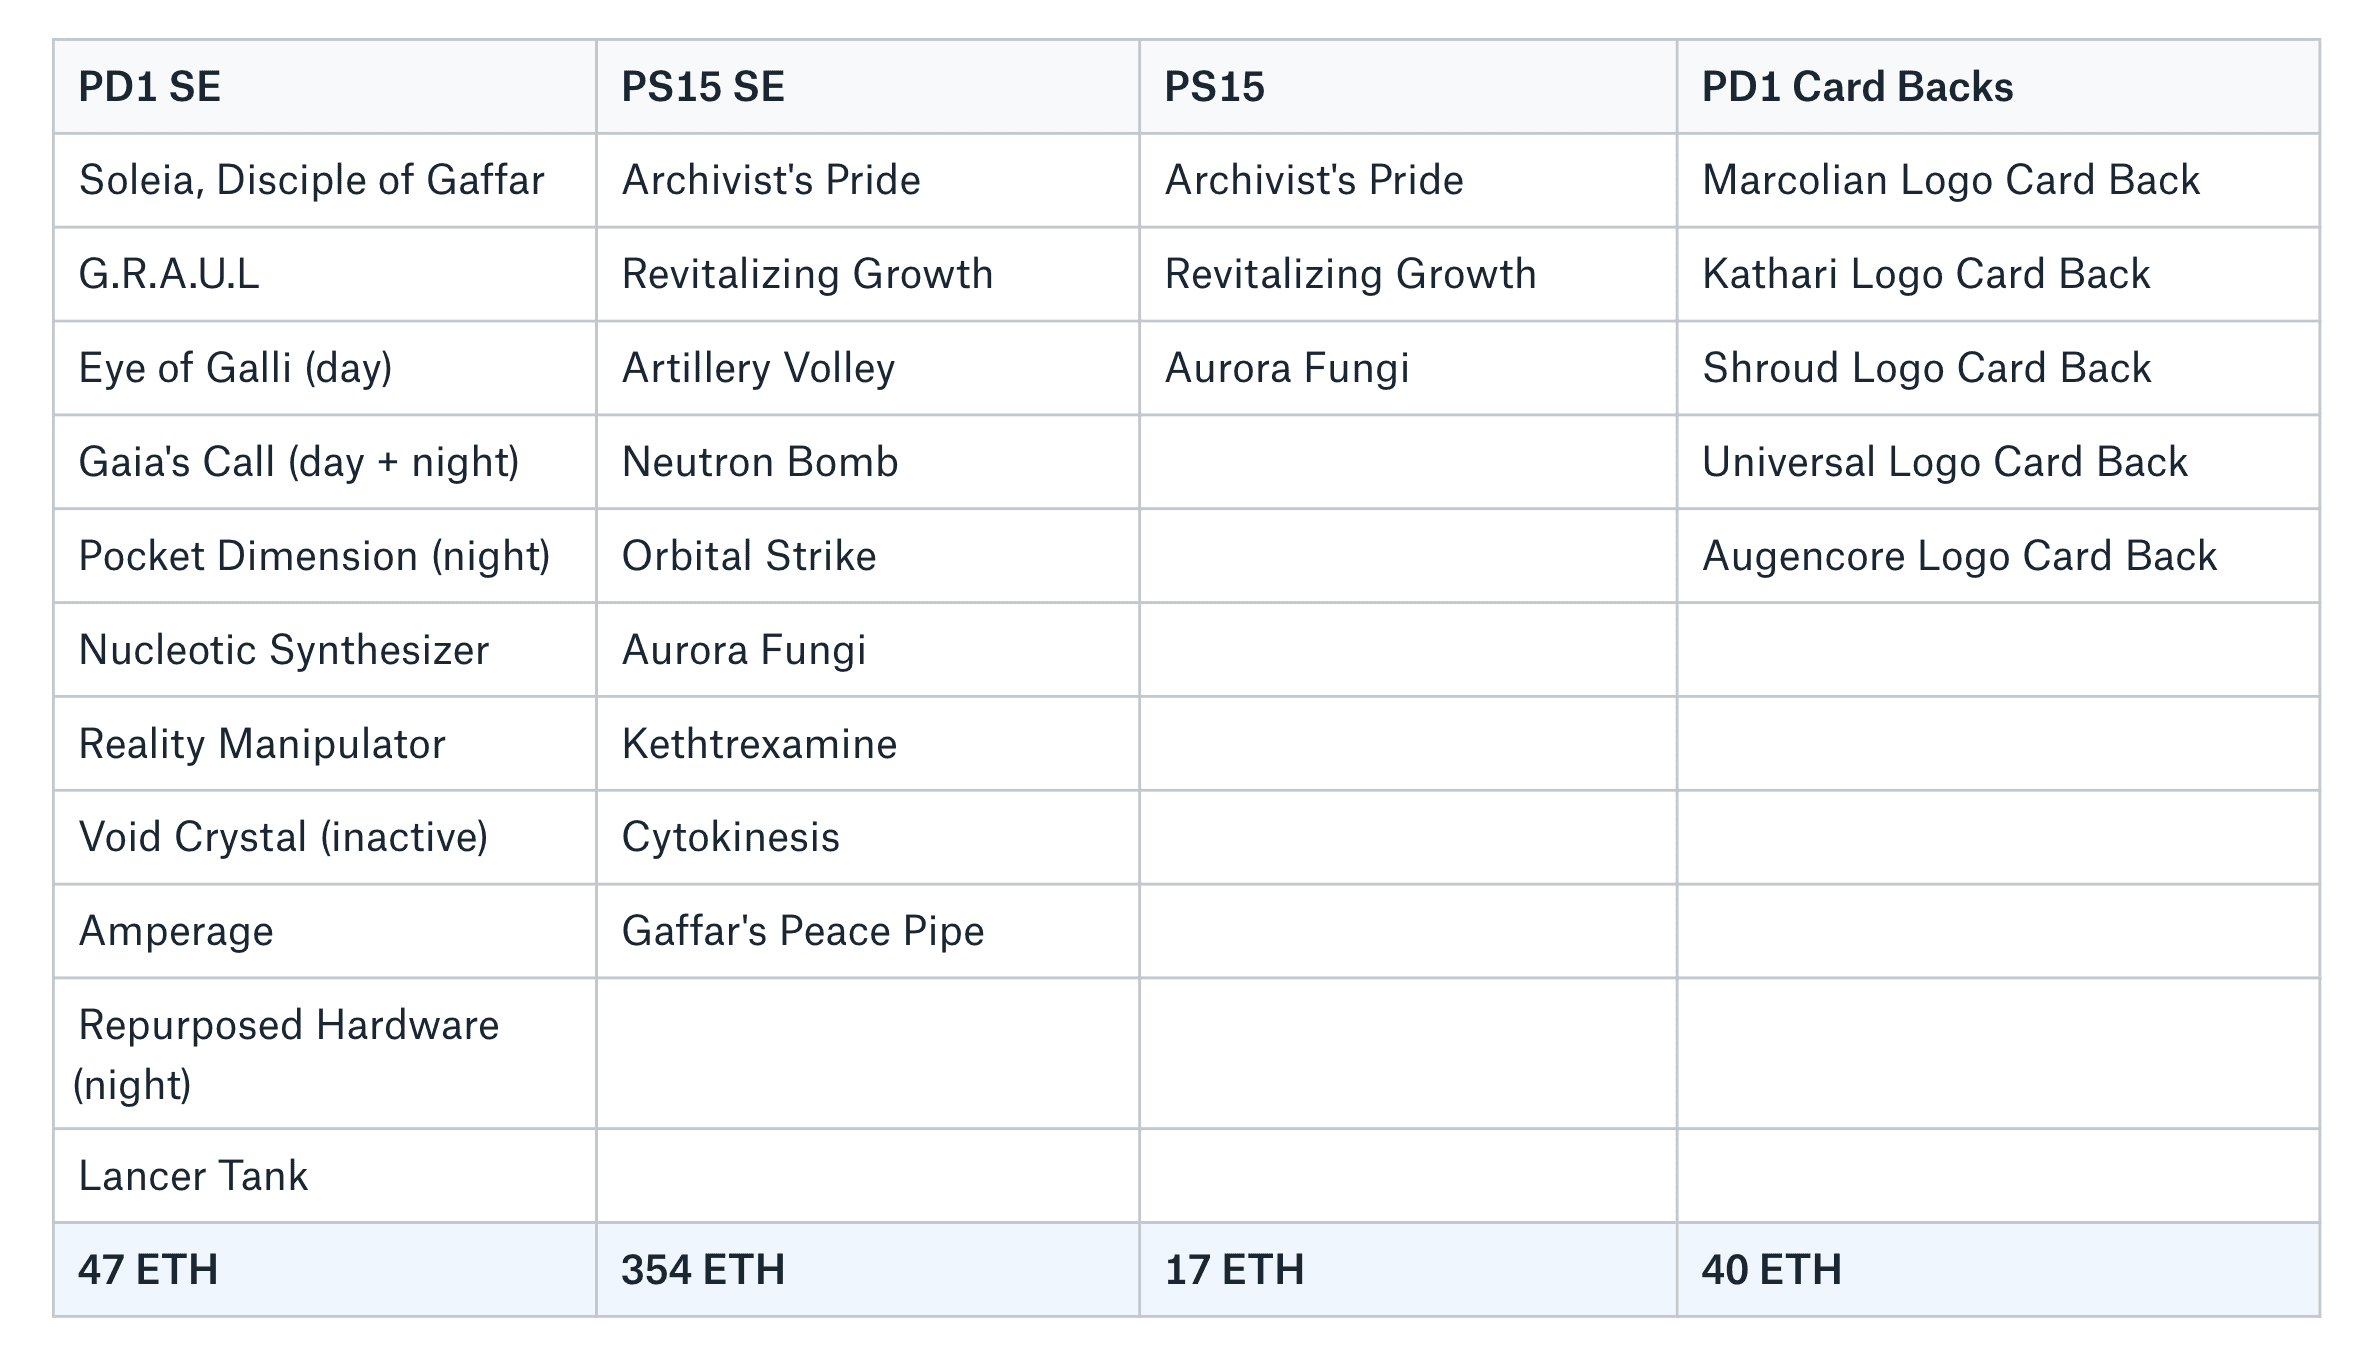
Task: Click the PD1 SE column header
Action: click(x=325, y=87)
